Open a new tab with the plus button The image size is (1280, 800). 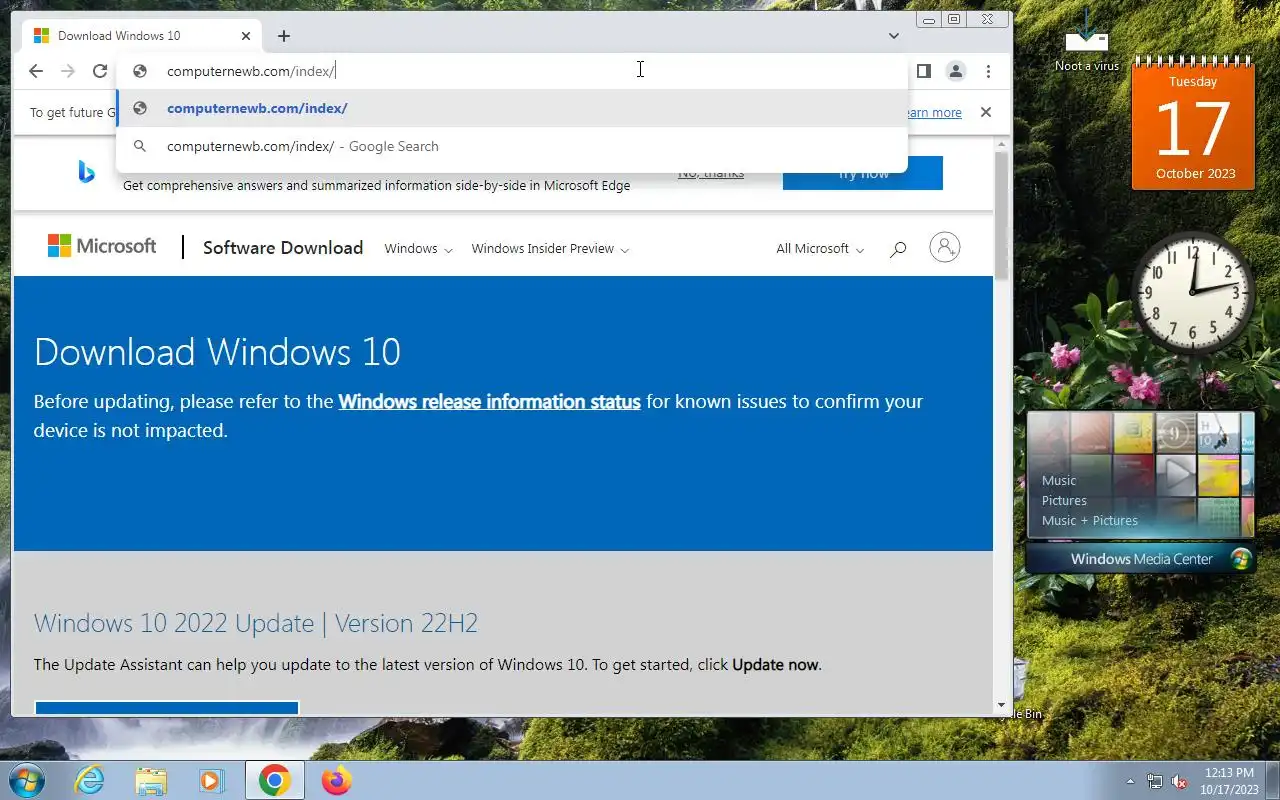click(x=284, y=36)
